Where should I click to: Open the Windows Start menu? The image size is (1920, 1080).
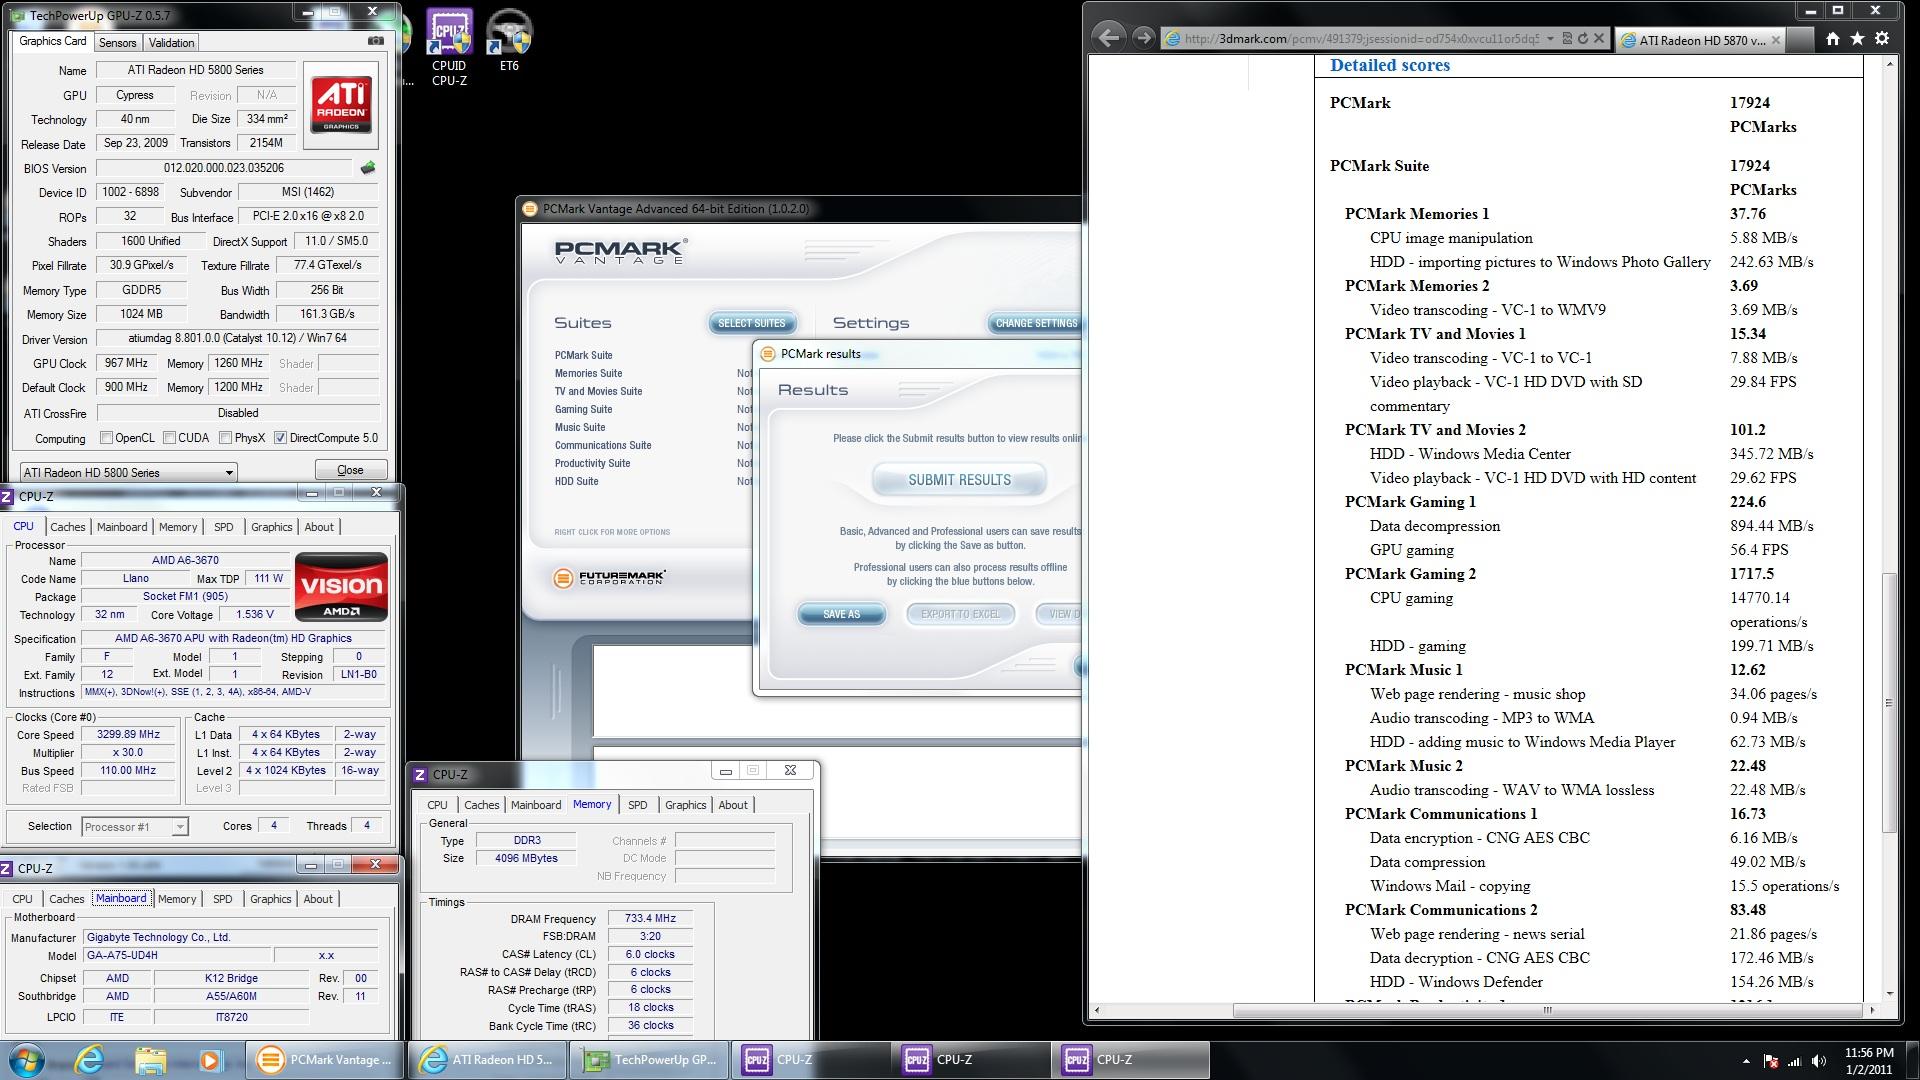pyautogui.click(x=26, y=1060)
